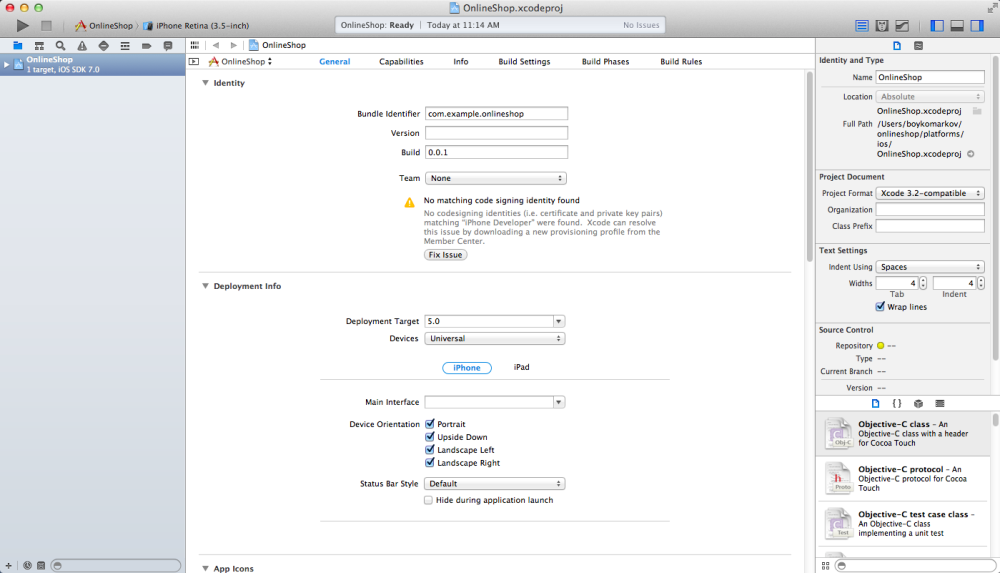
Task: Open the Build Rules tab
Action: [x=681, y=61]
